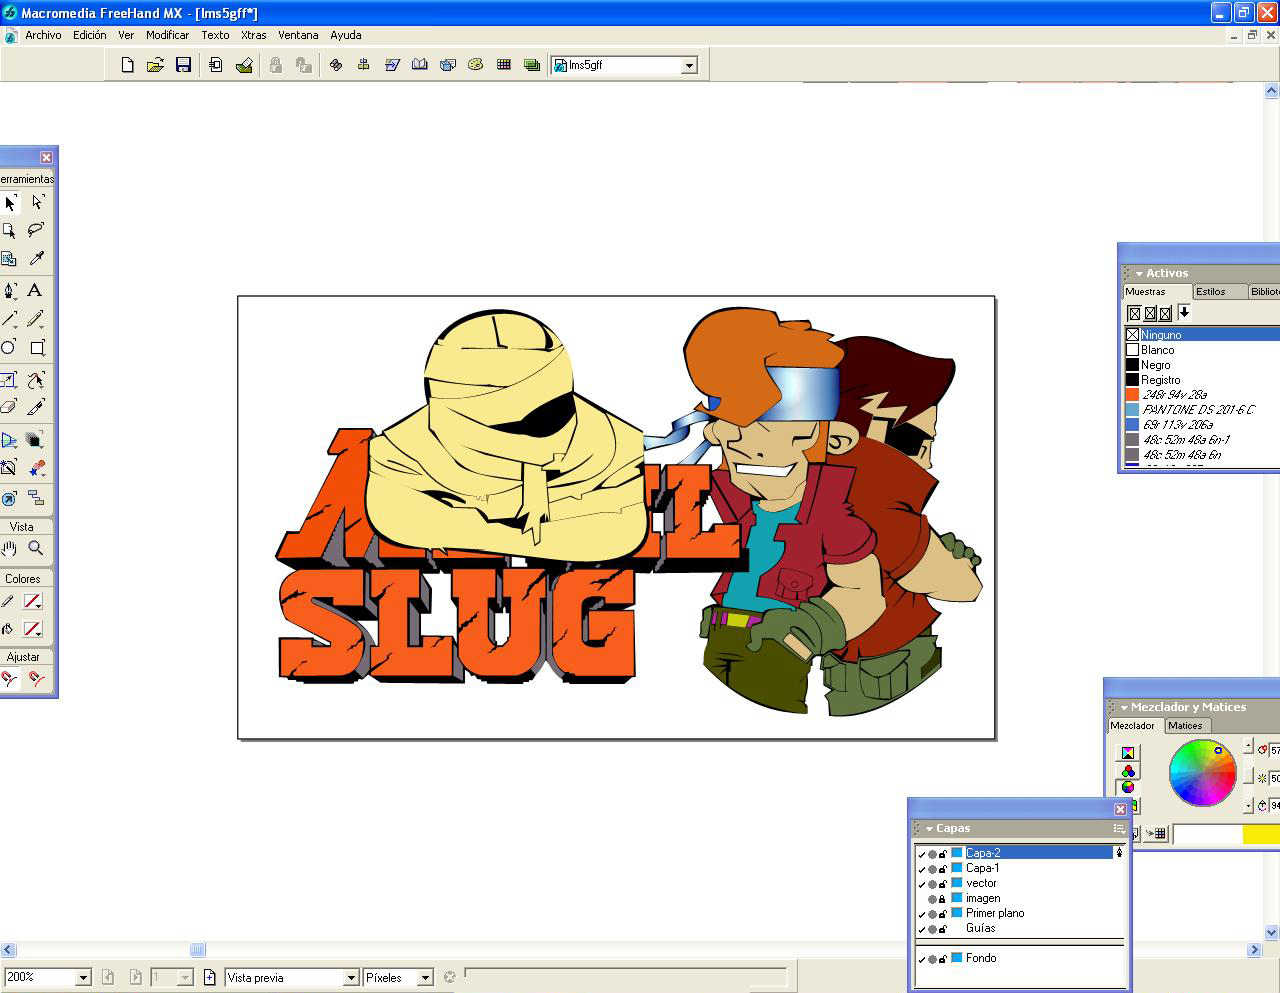The height and width of the screenshot is (993, 1280).
Task: Select the Subselect tool
Action: click(x=37, y=203)
